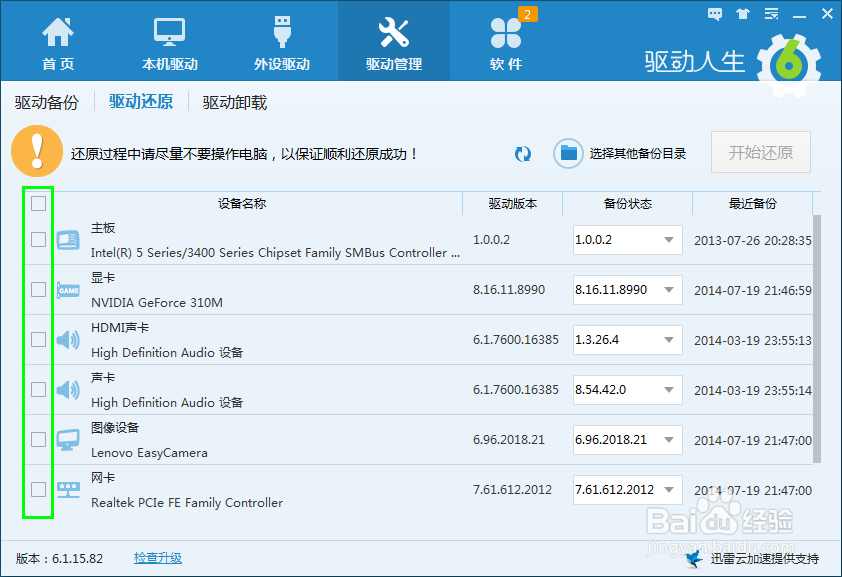
Task: Click the orange notification badge on 软件
Action: (527, 14)
